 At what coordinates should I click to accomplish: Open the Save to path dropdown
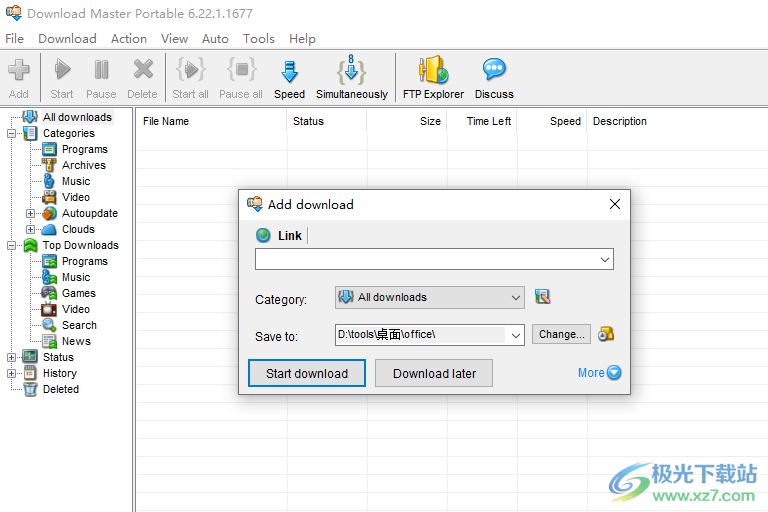click(515, 336)
